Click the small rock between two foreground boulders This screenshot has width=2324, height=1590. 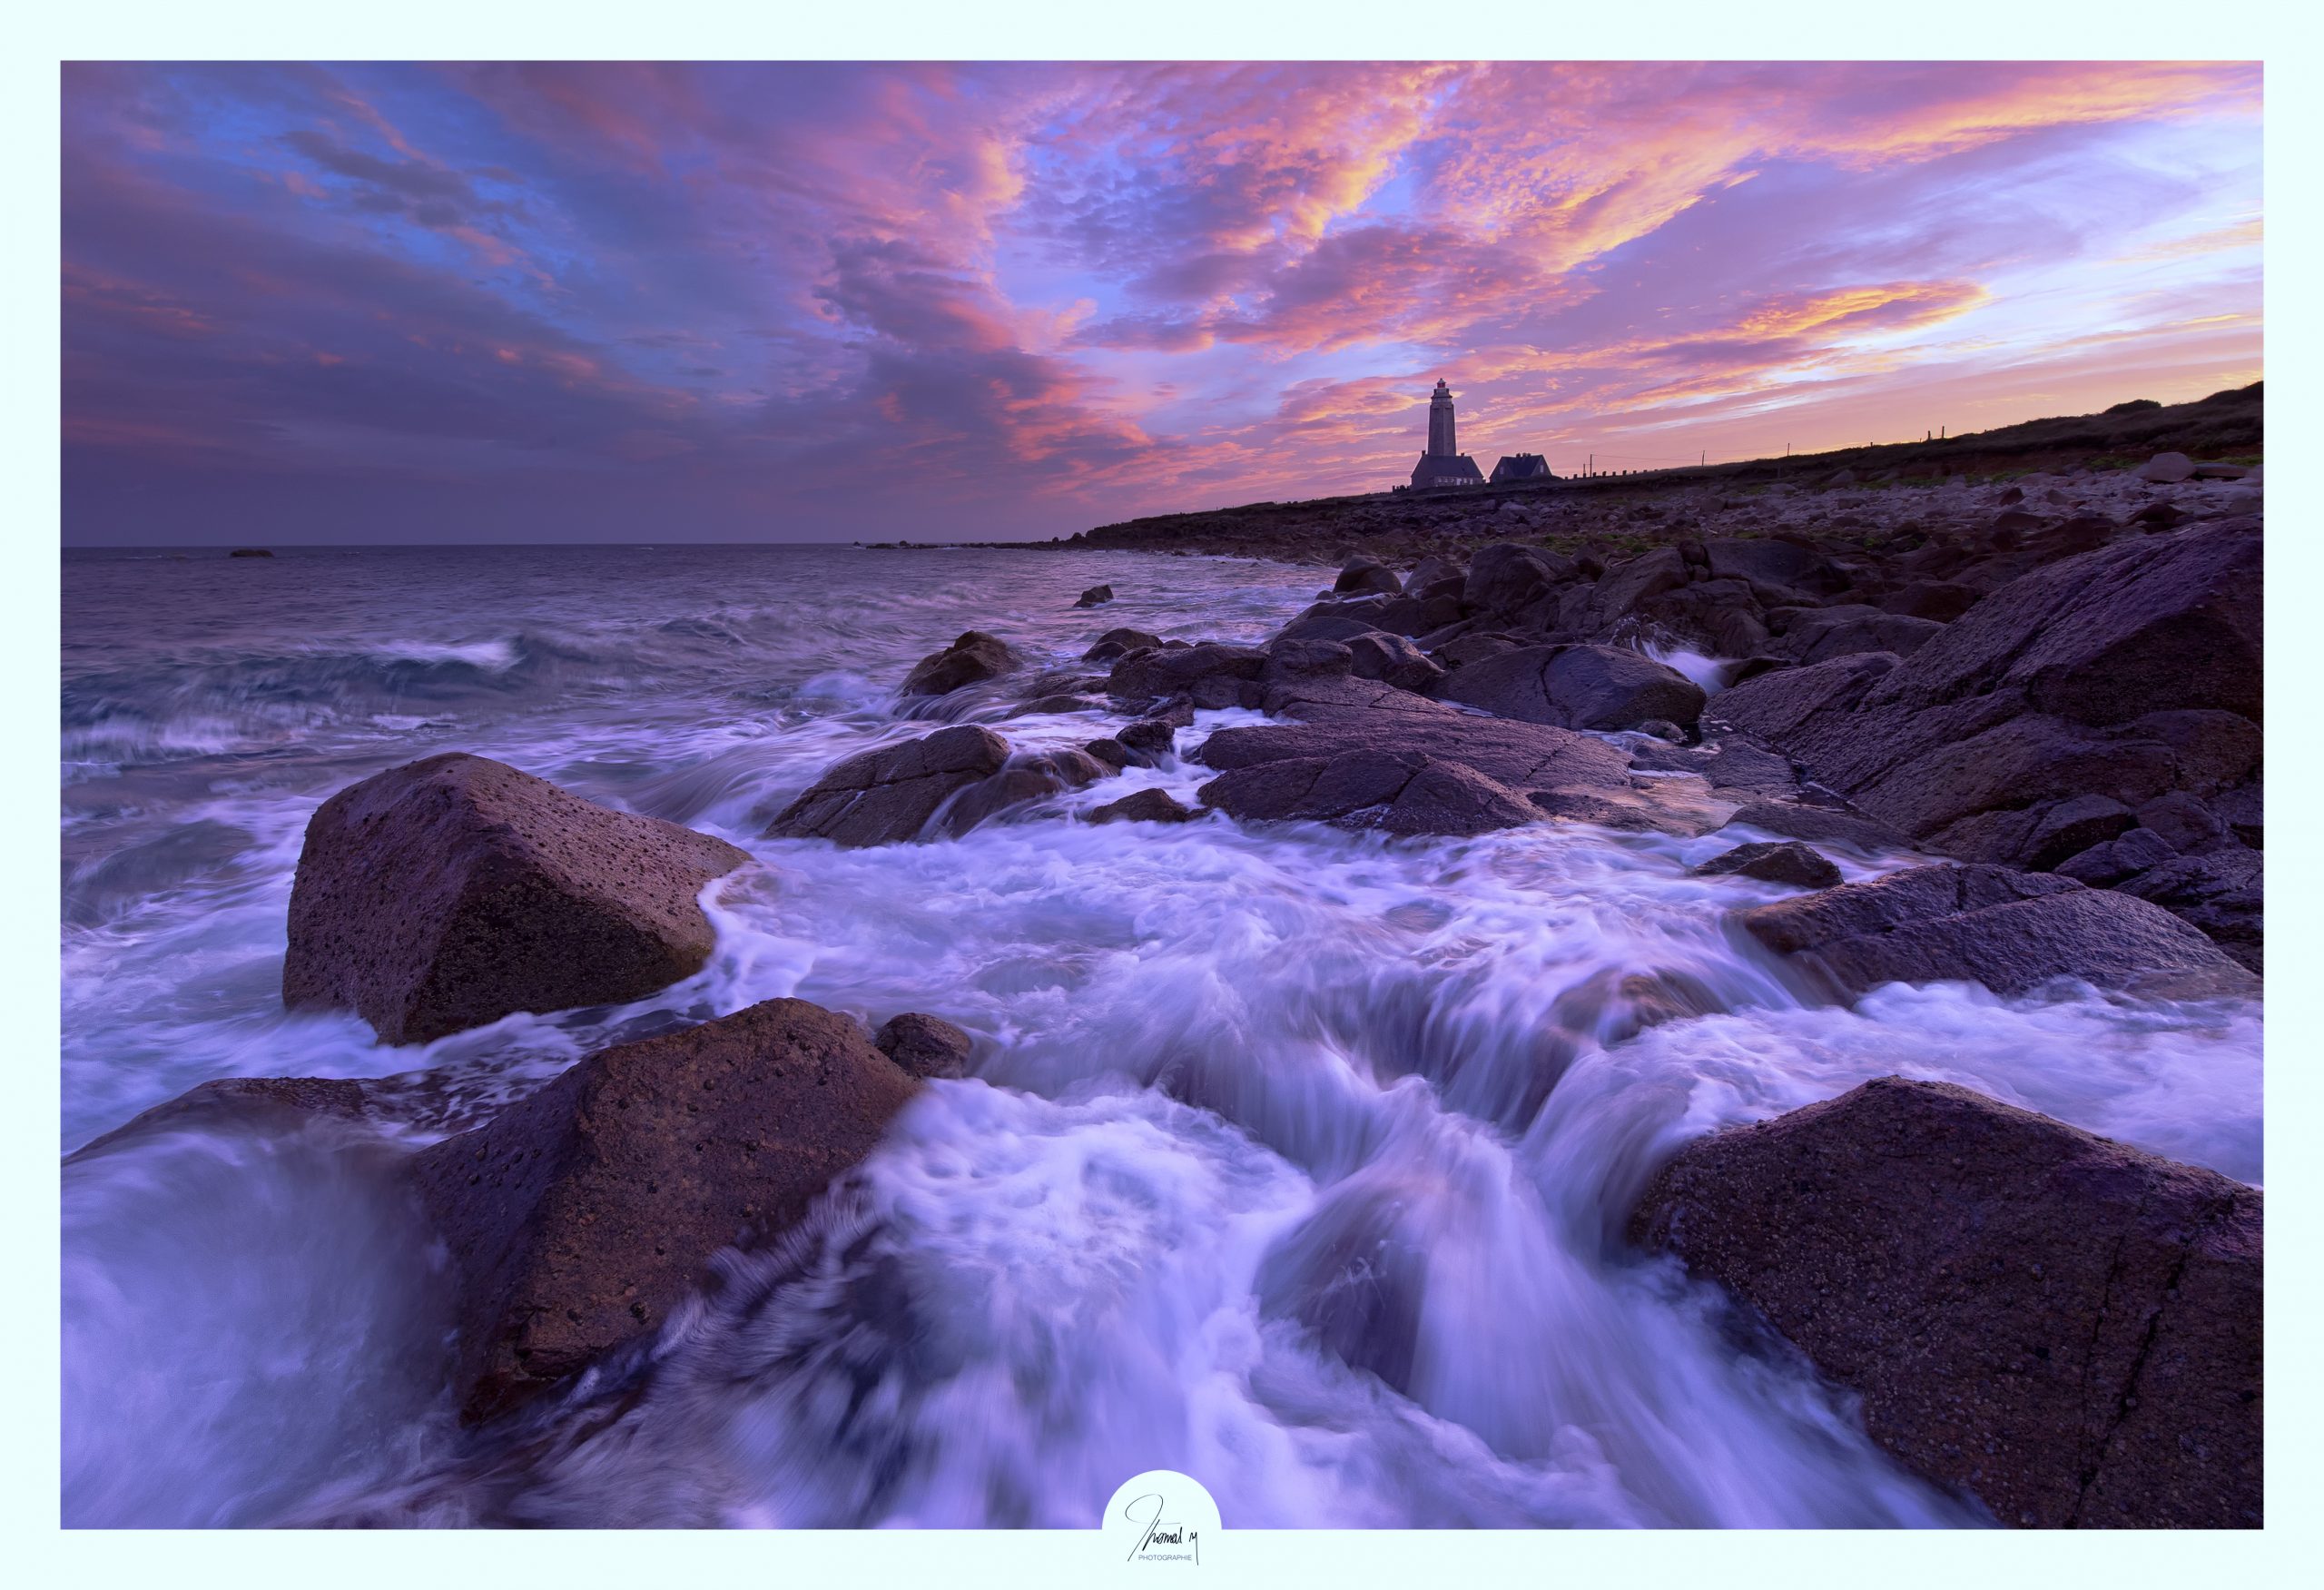[923, 1046]
